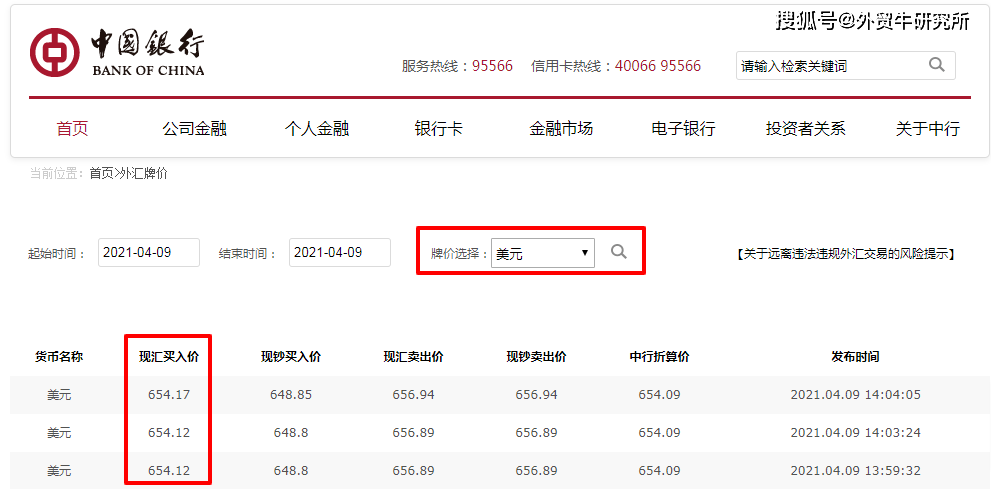Viewport: 991px width, 489px height.
Task: Select 个人金融 in navigation bar
Action: pos(317,128)
